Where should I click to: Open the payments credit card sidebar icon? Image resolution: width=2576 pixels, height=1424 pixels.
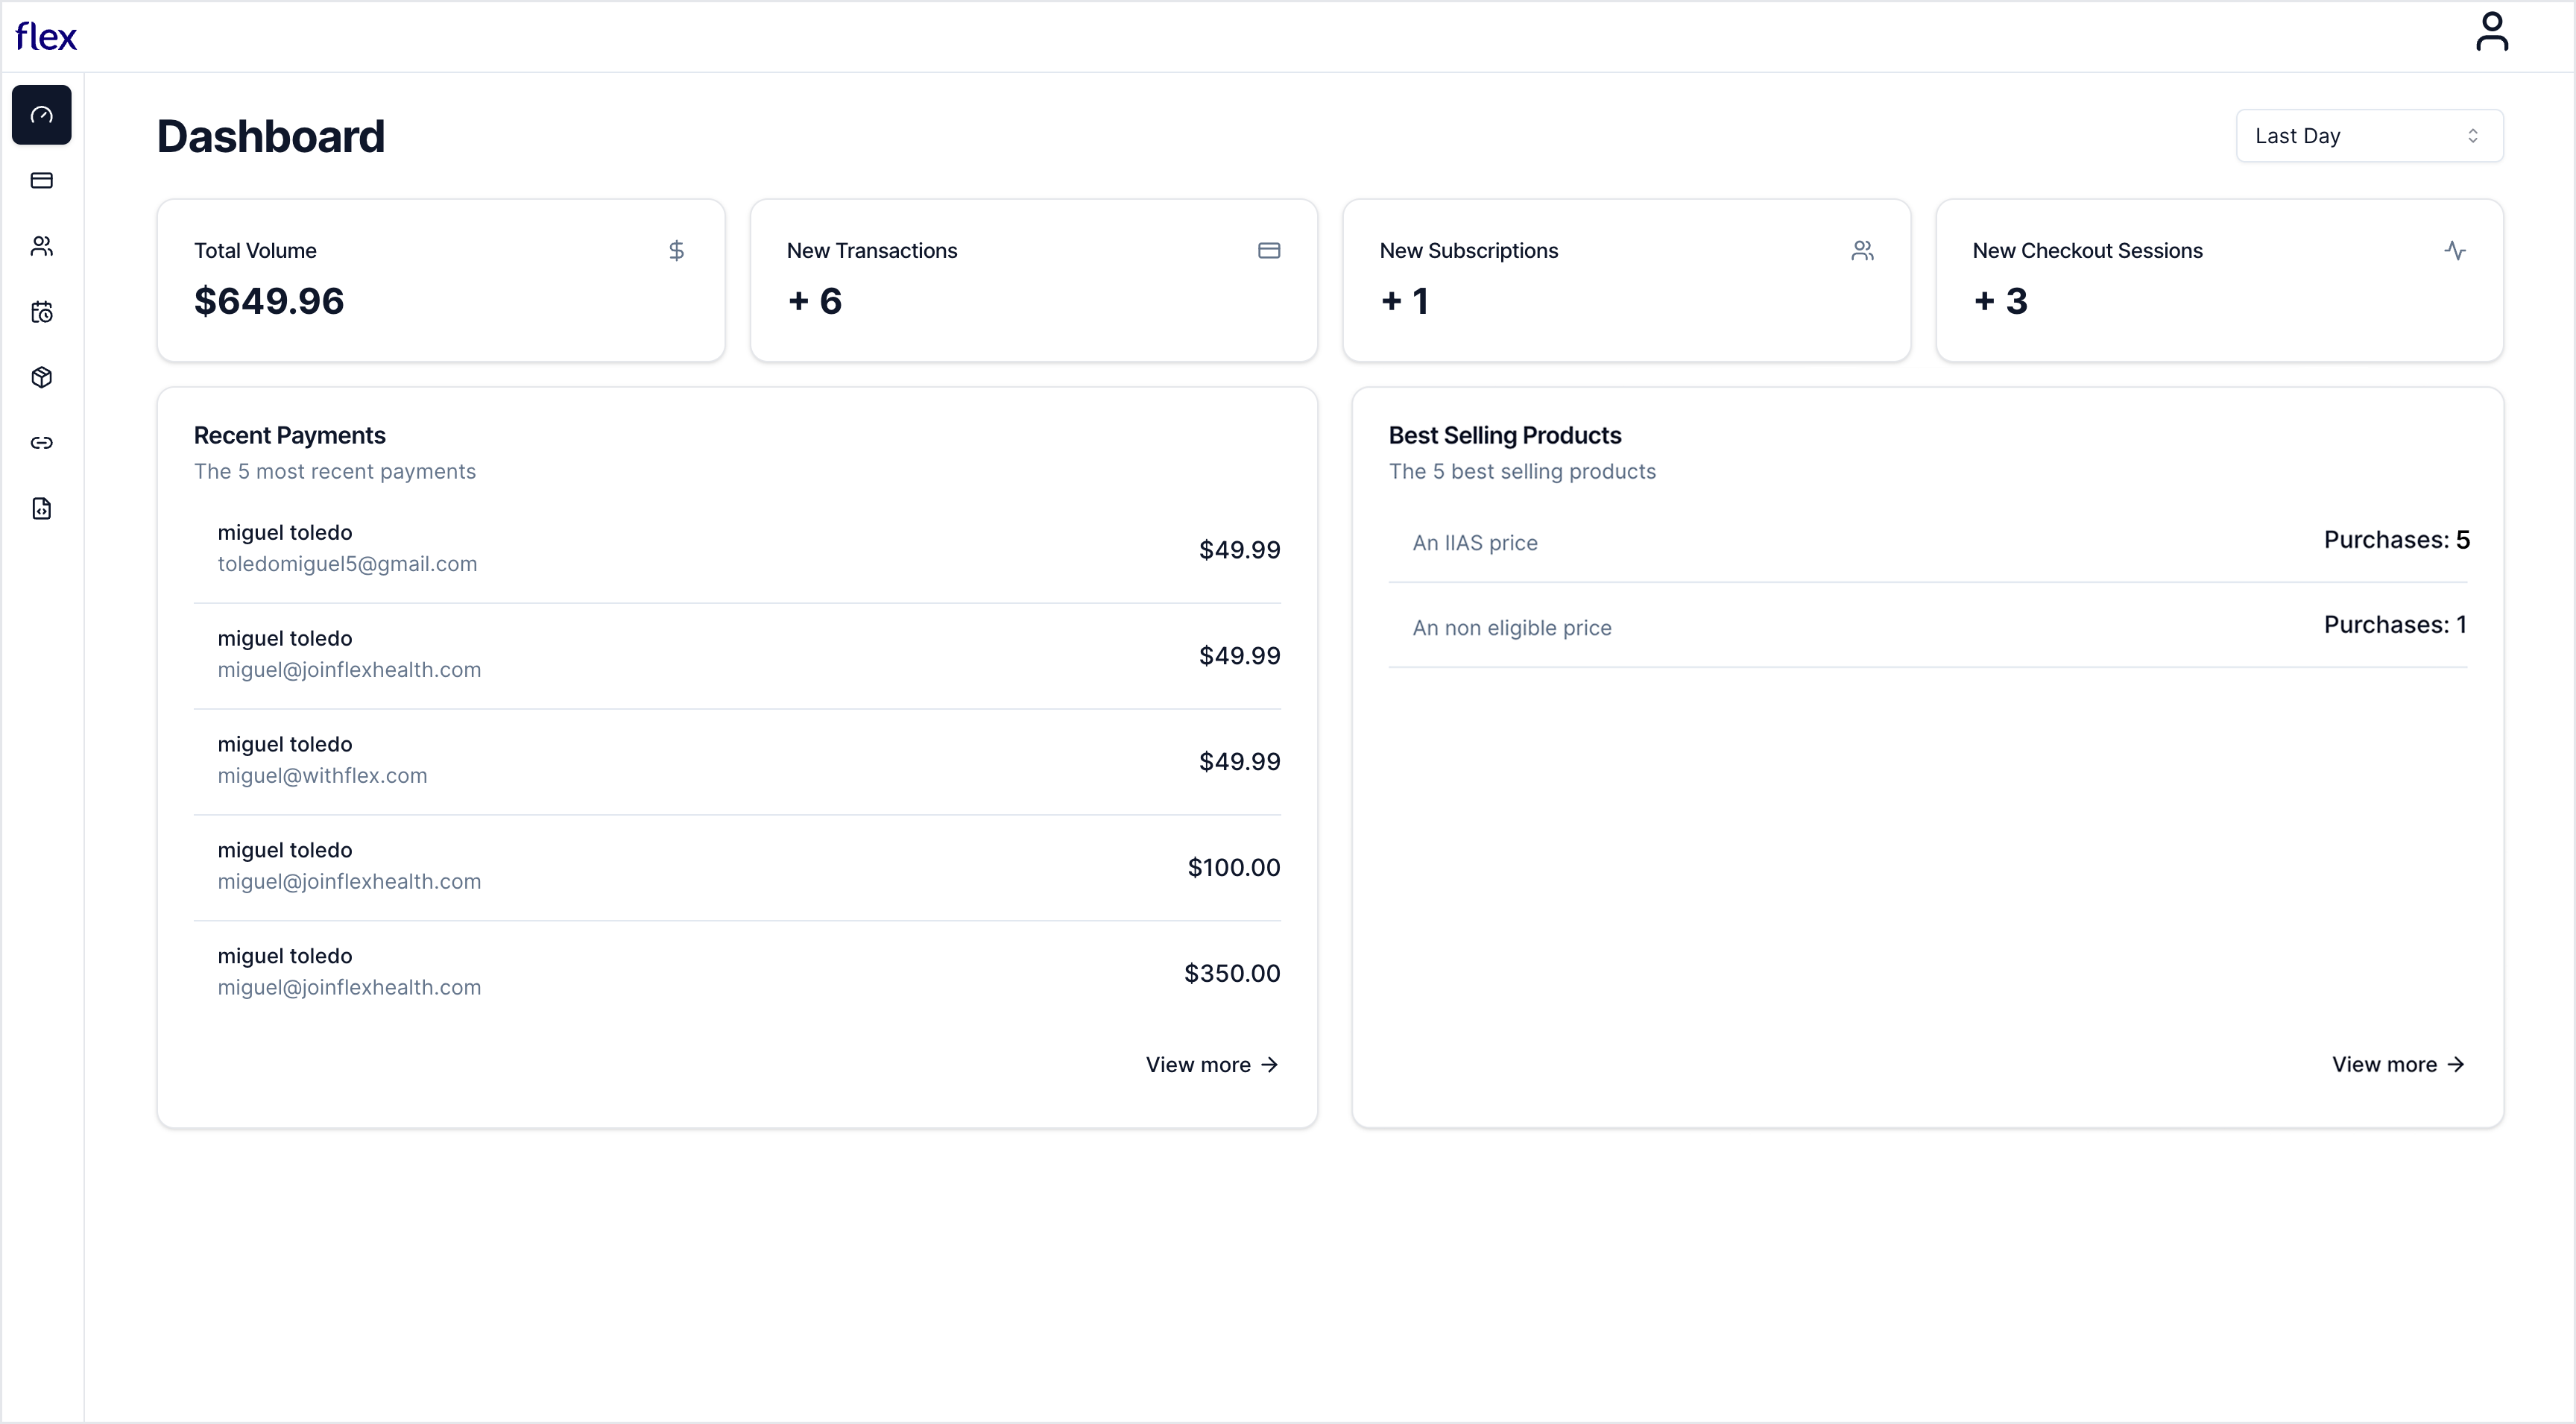[x=41, y=181]
